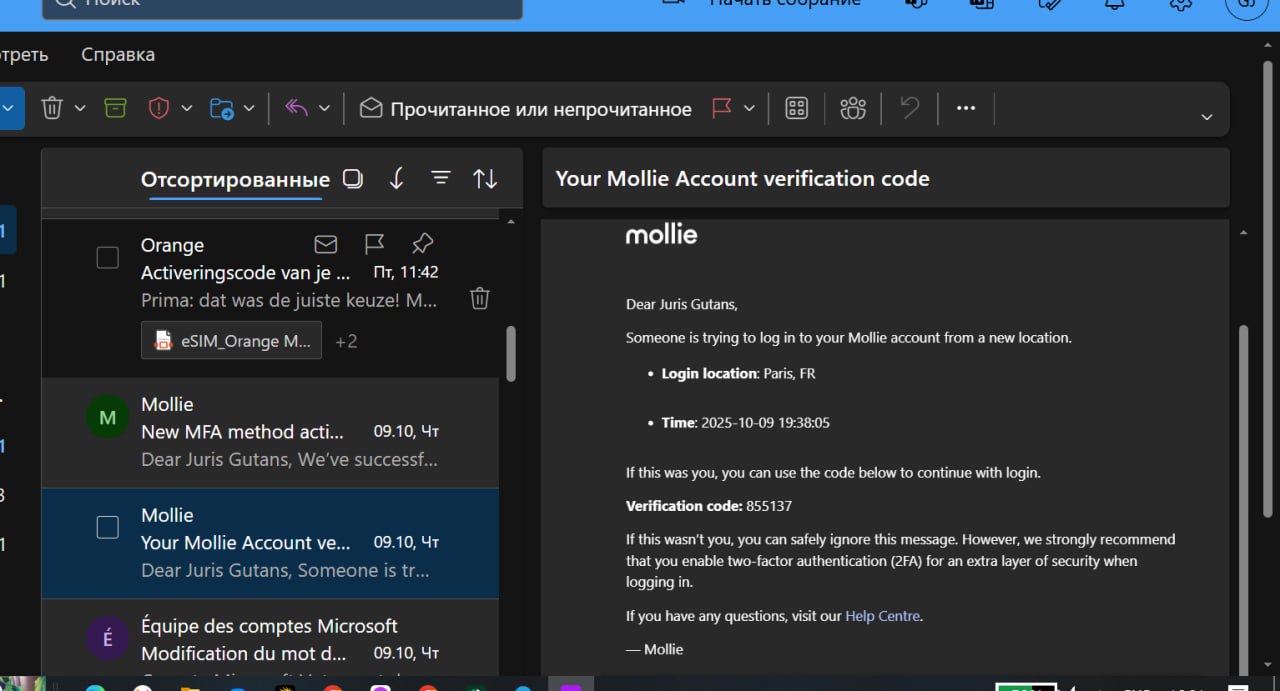Flag the Orange email using the row flag icon
Viewport: 1280px width, 691px height.
(x=375, y=244)
